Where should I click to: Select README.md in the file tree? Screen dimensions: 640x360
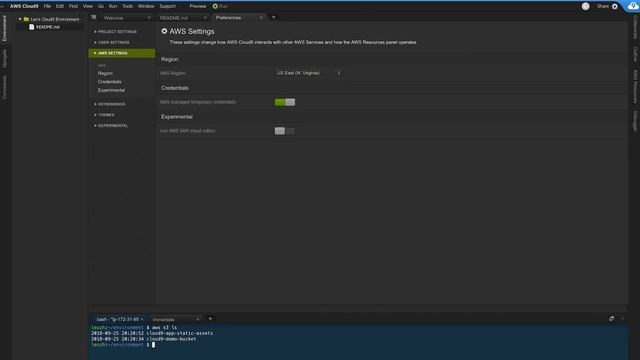pyautogui.click(x=47, y=27)
